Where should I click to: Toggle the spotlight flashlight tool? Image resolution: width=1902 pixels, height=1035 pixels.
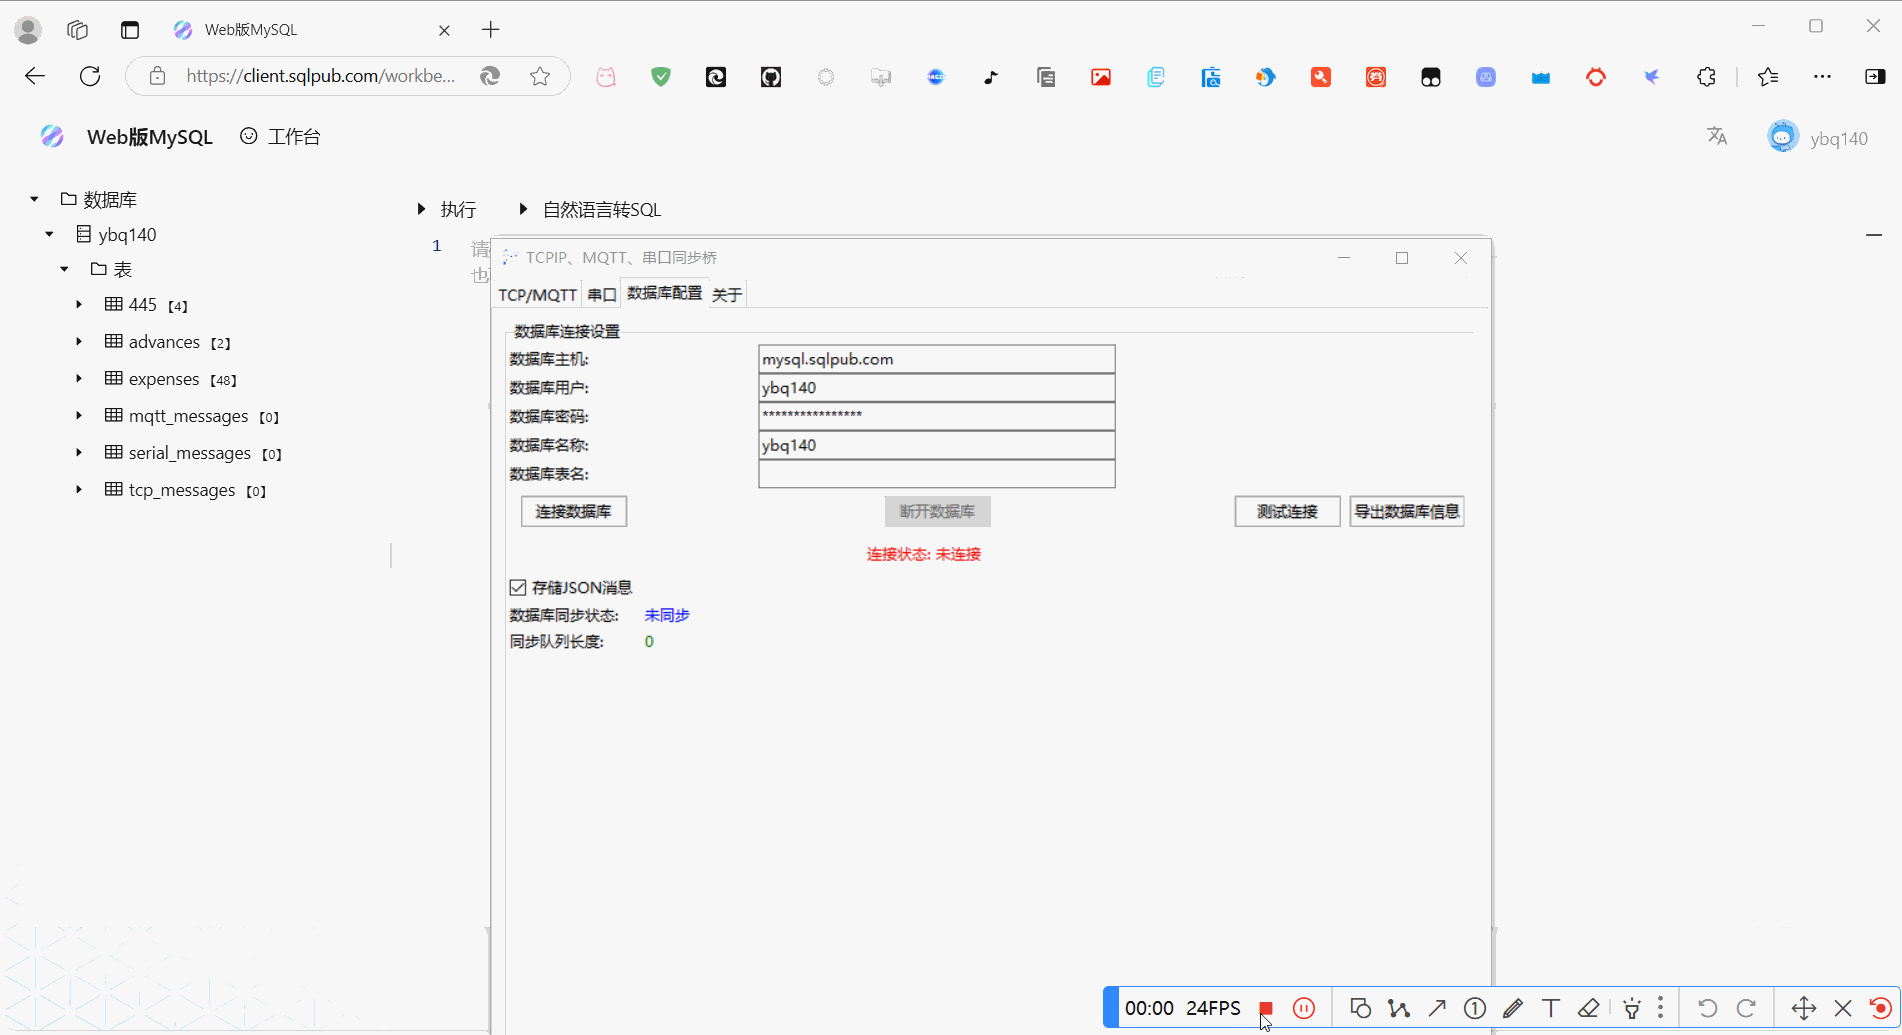click(x=1632, y=1008)
